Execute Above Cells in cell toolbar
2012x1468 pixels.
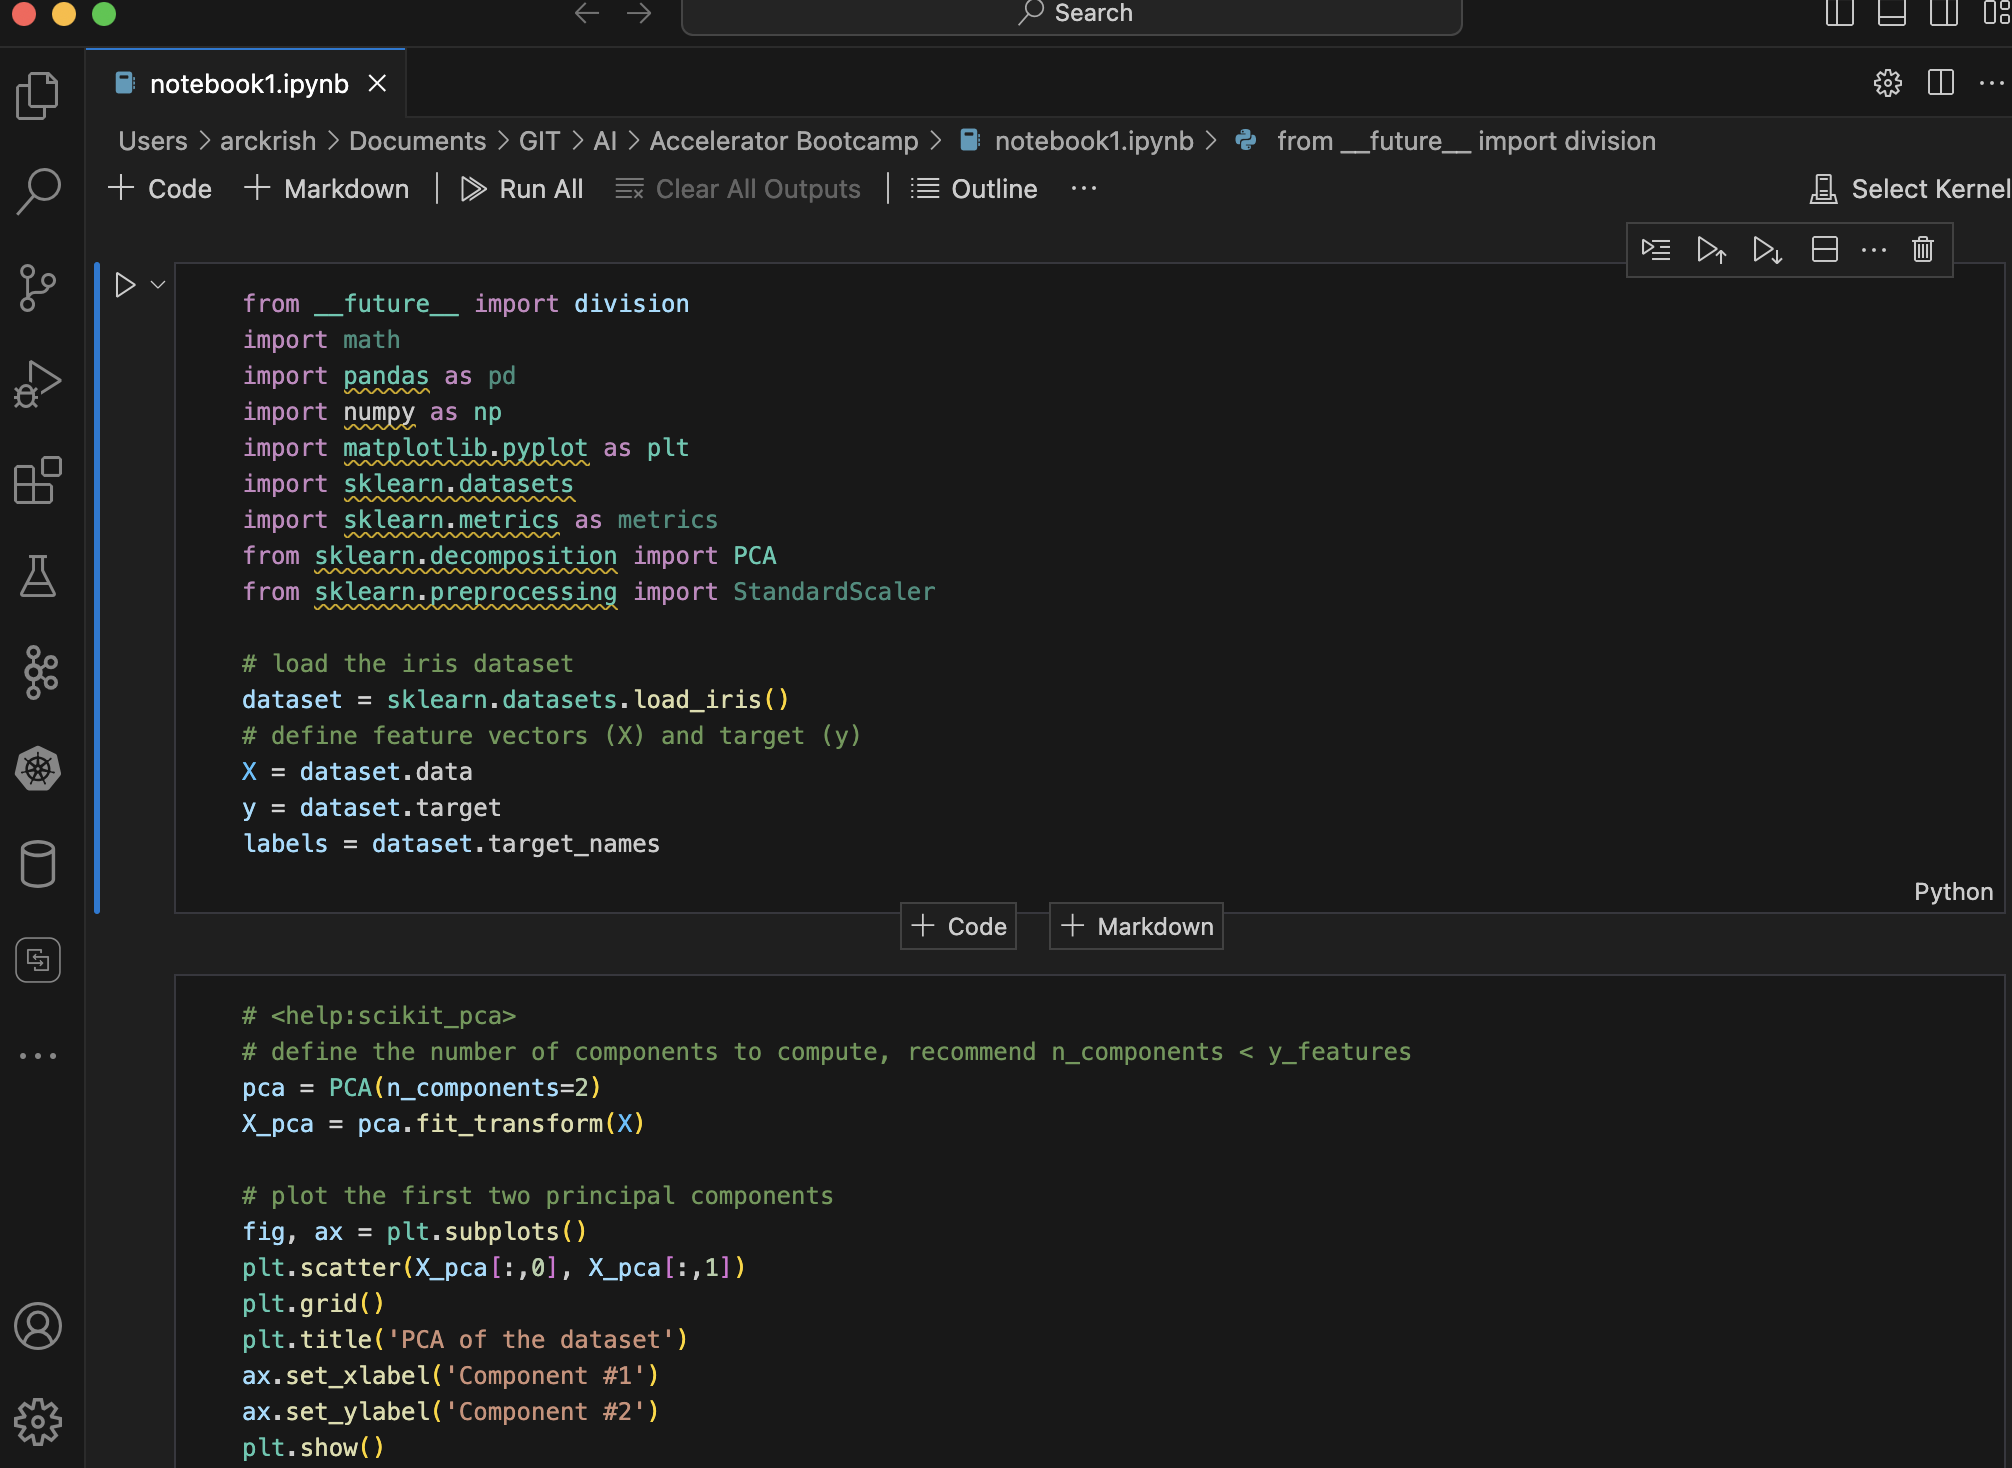(x=1711, y=249)
